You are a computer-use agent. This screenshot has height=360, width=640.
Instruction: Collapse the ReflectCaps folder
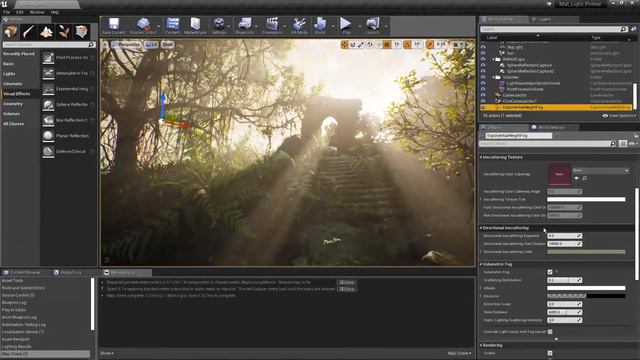pyautogui.click(x=493, y=59)
